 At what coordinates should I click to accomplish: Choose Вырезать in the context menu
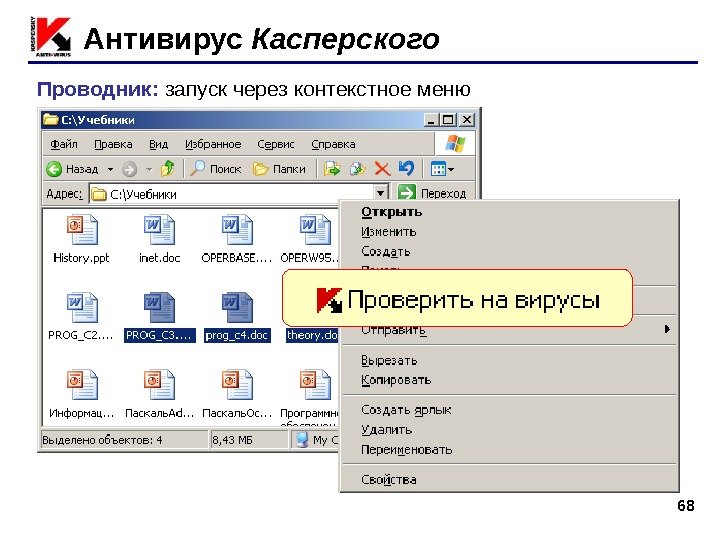(x=389, y=360)
